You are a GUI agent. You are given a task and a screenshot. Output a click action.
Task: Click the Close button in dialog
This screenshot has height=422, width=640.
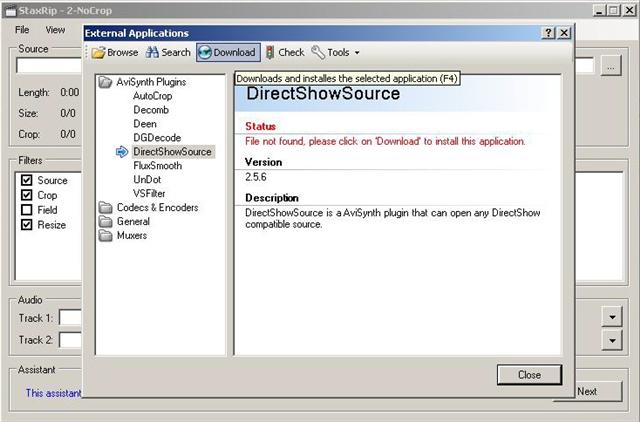click(529, 375)
